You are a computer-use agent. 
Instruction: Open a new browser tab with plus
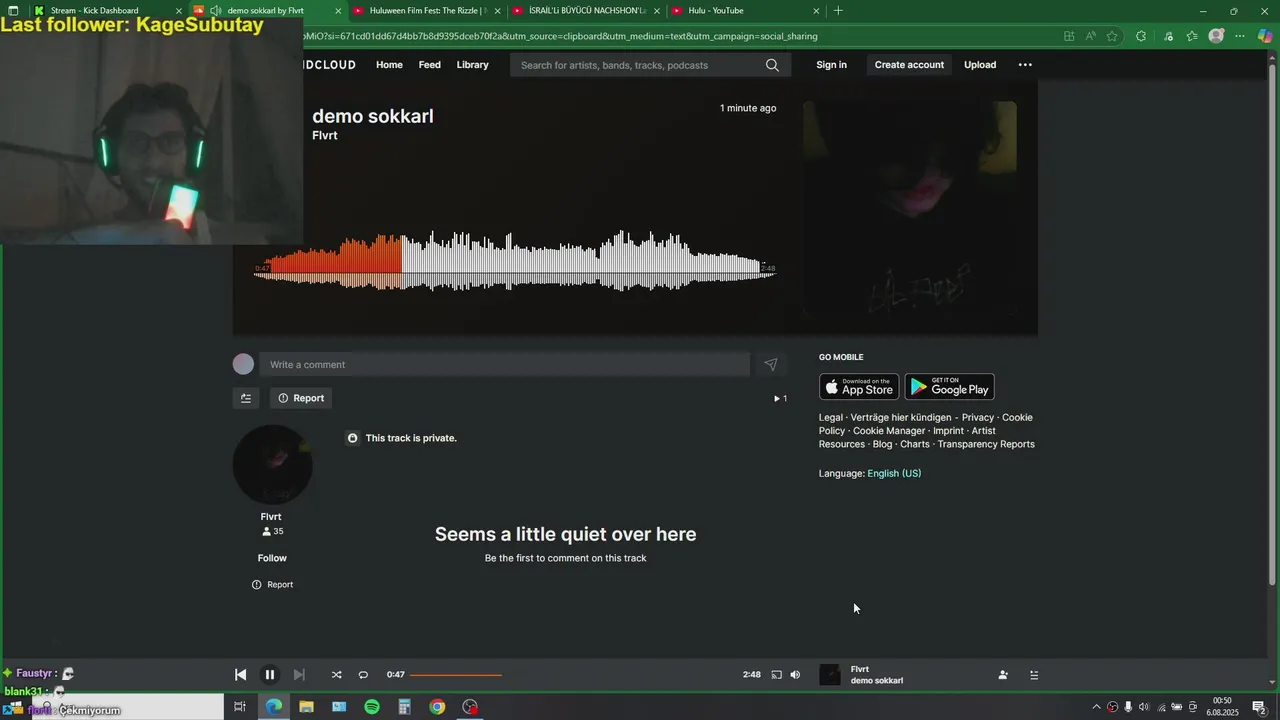coord(838,11)
